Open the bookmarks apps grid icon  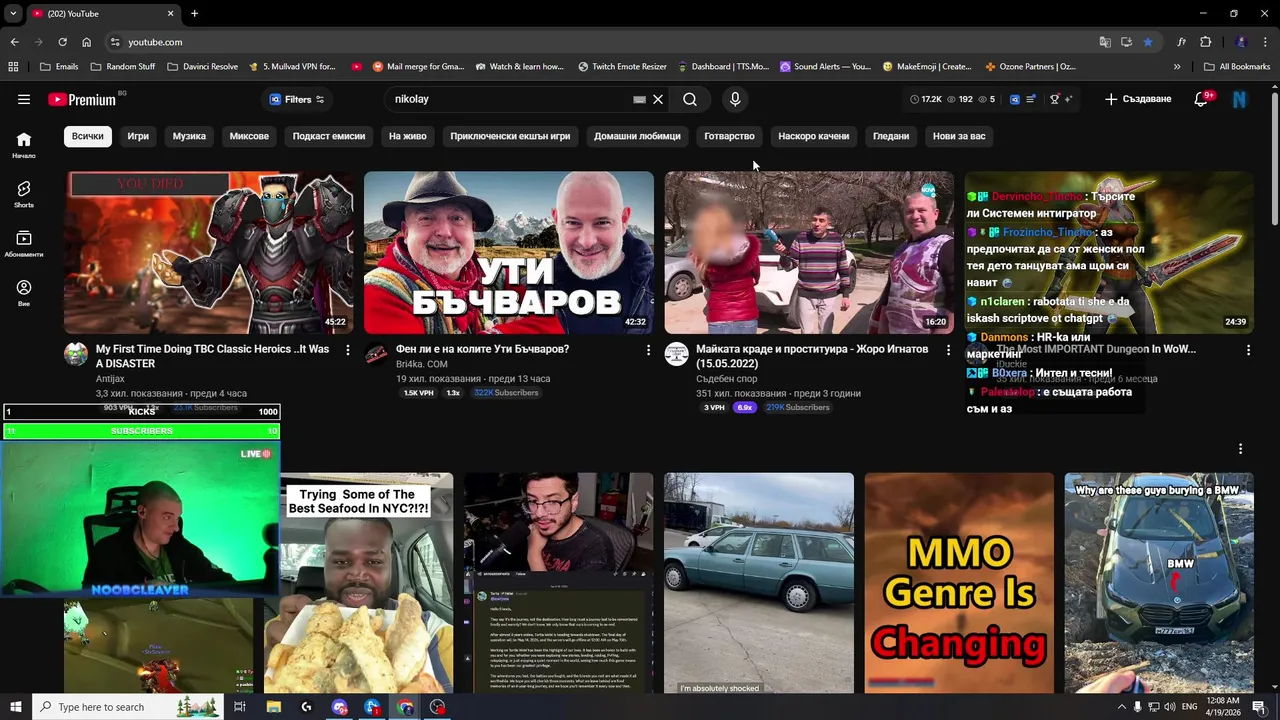[x=13, y=67]
